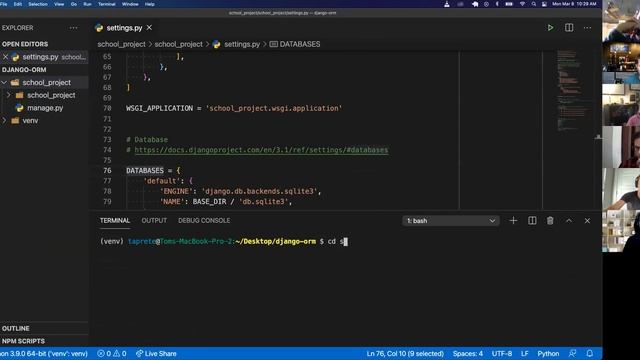
Task: Click the feedback icon in status bar
Action: coord(572,353)
